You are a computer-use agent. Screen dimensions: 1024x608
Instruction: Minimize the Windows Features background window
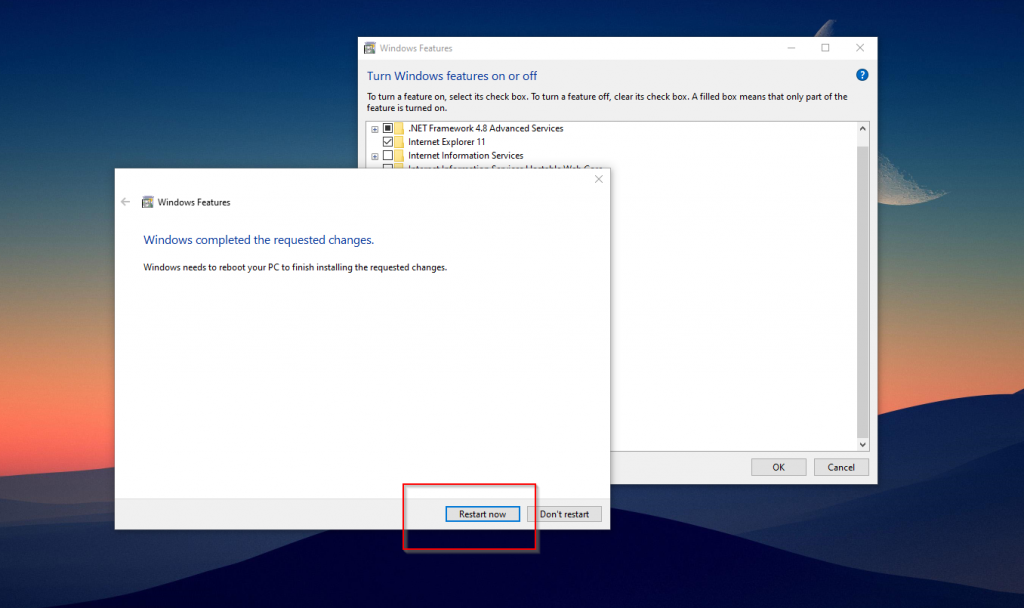point(791,48)
